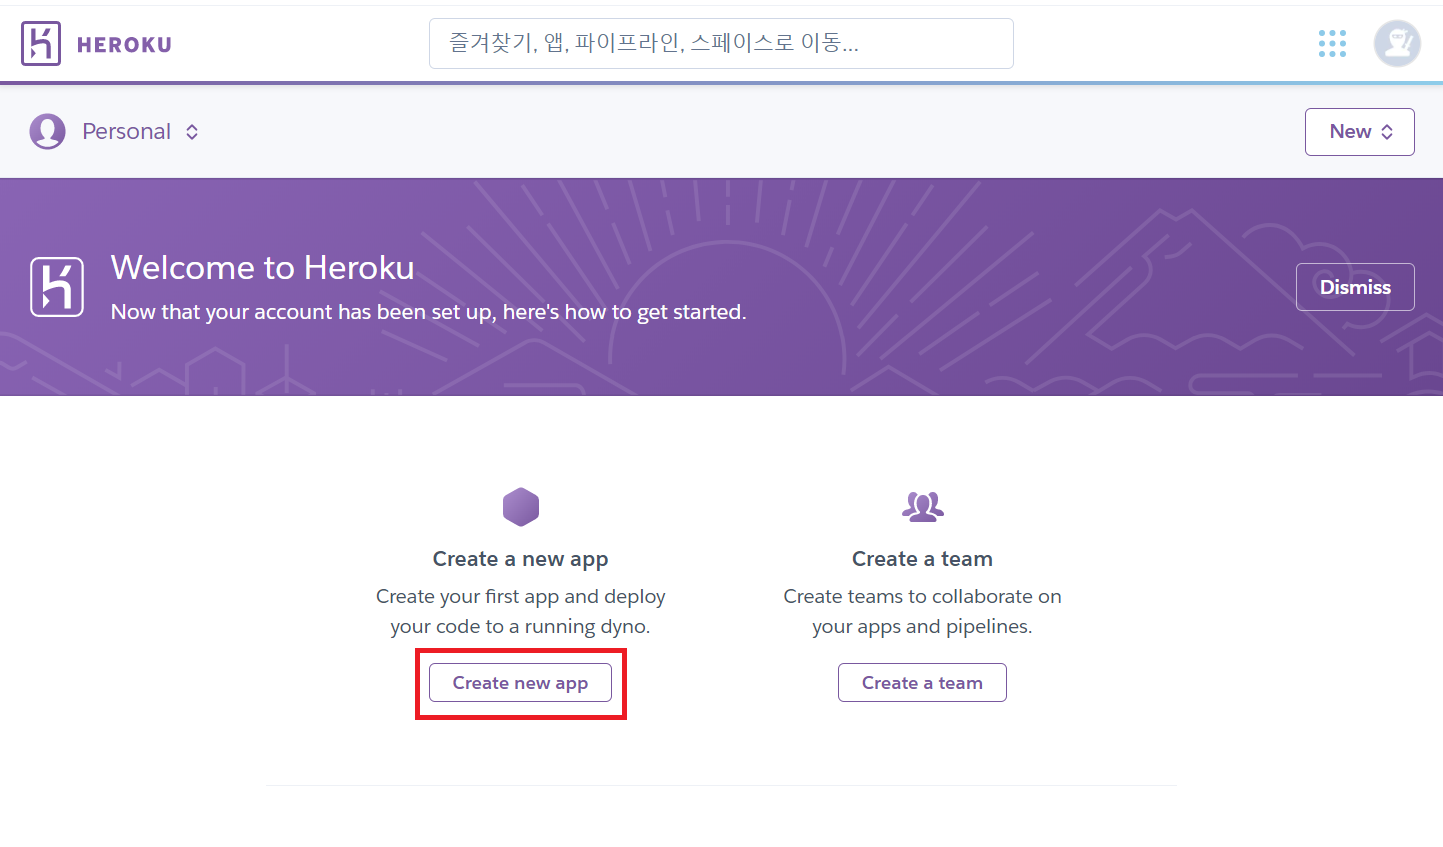Click text 'Now that your account has been set up'

coord(302,312)
